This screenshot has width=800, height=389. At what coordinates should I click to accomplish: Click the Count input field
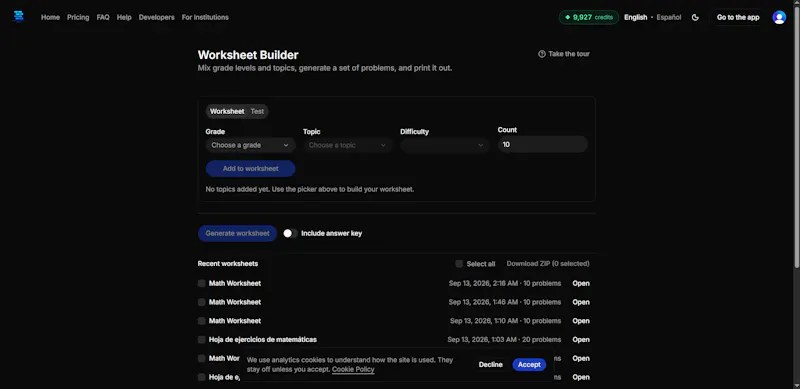pyautogui.click(x=543, y=144)
